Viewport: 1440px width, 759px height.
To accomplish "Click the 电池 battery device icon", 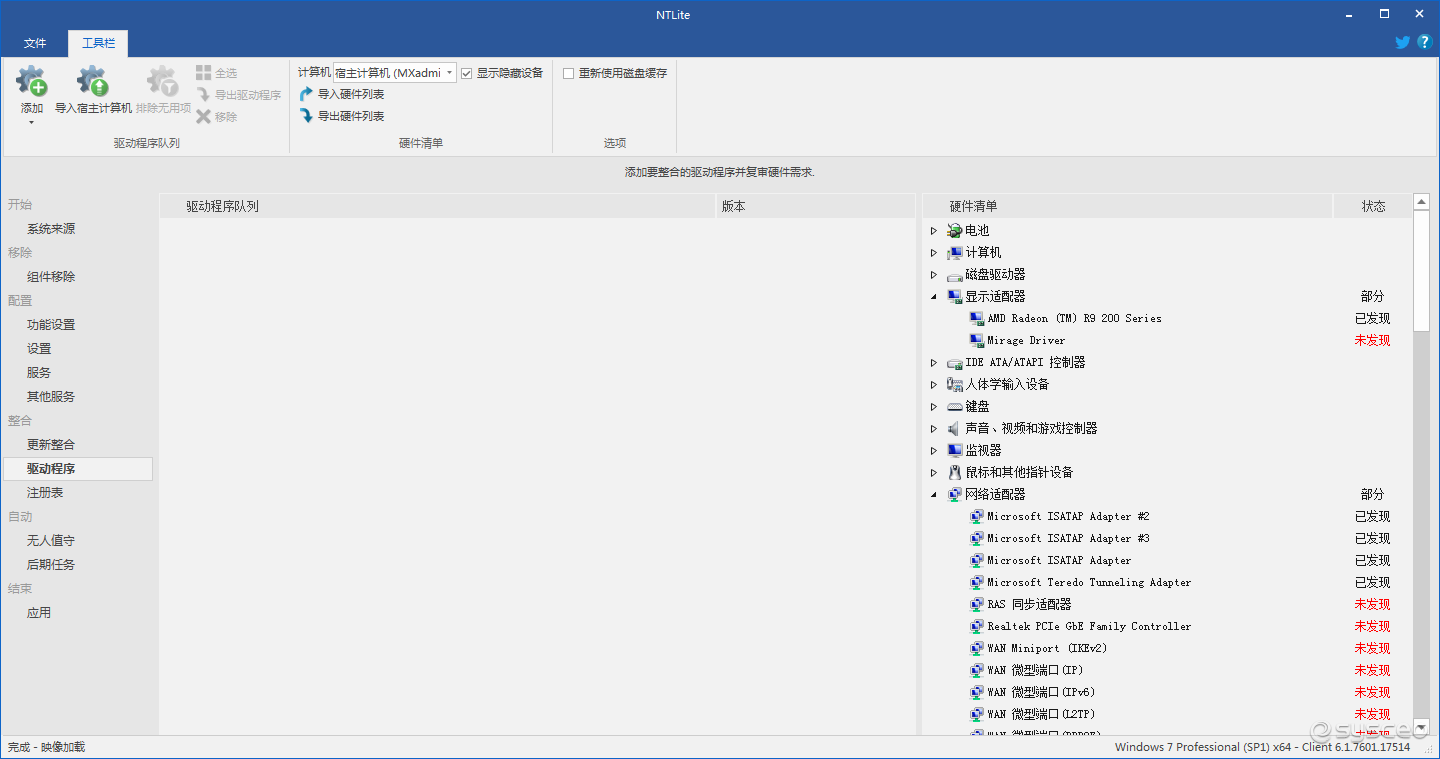I will coord(955,231).
